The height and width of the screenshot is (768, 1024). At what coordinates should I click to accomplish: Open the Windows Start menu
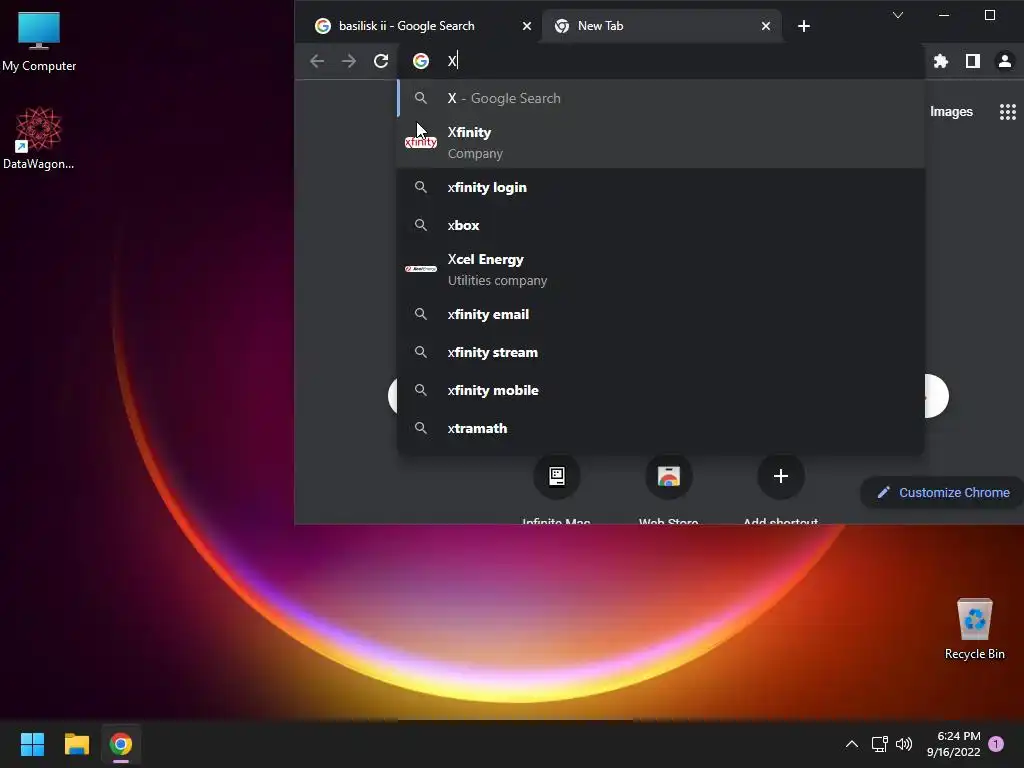[x=32, y=744]
